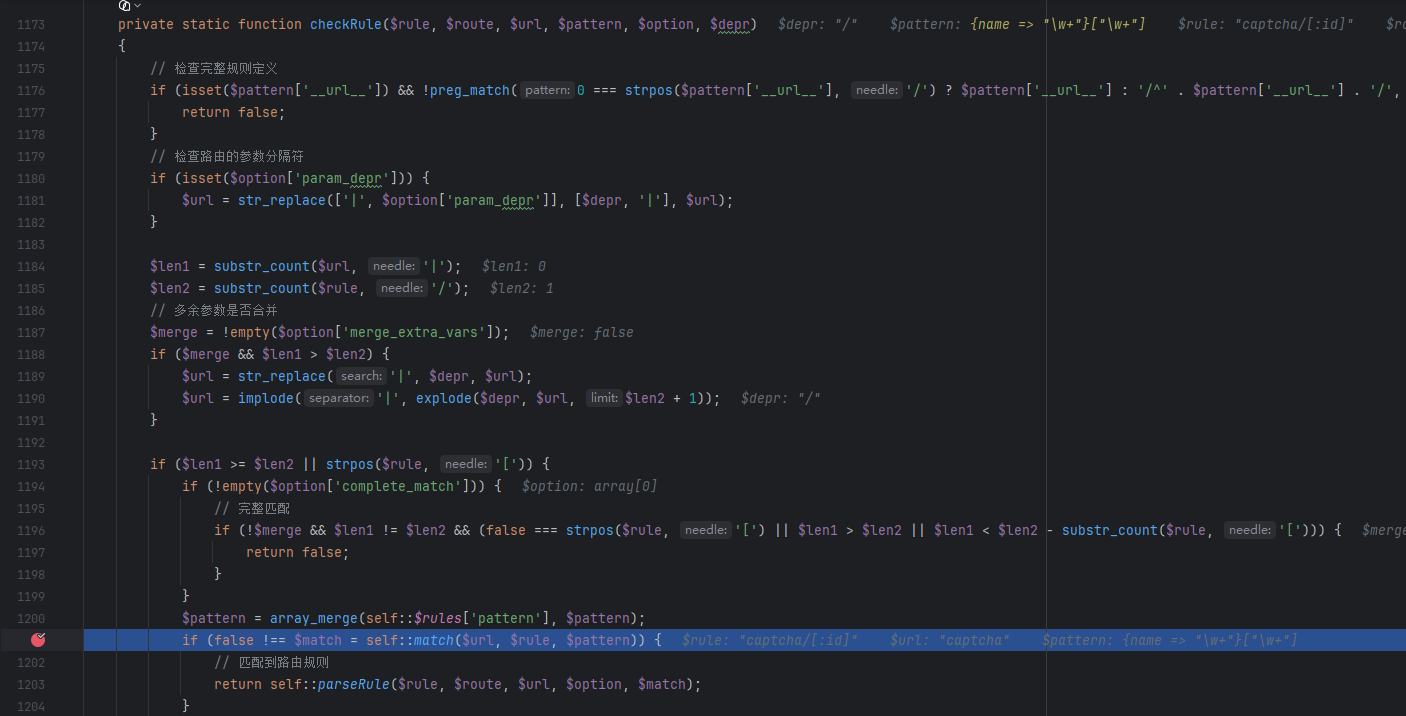The width and height of the screenshot is (1406, 716).
Task: Click the 'complete_match' string literal
Action: click(x=398, y=486)
